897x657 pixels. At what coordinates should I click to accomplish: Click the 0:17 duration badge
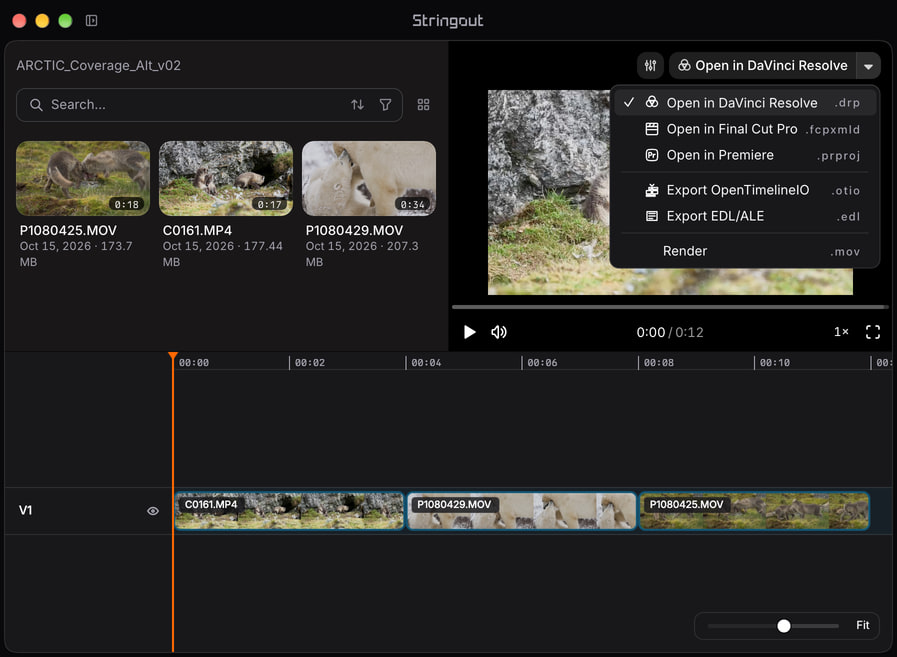[x=269, y=204]
